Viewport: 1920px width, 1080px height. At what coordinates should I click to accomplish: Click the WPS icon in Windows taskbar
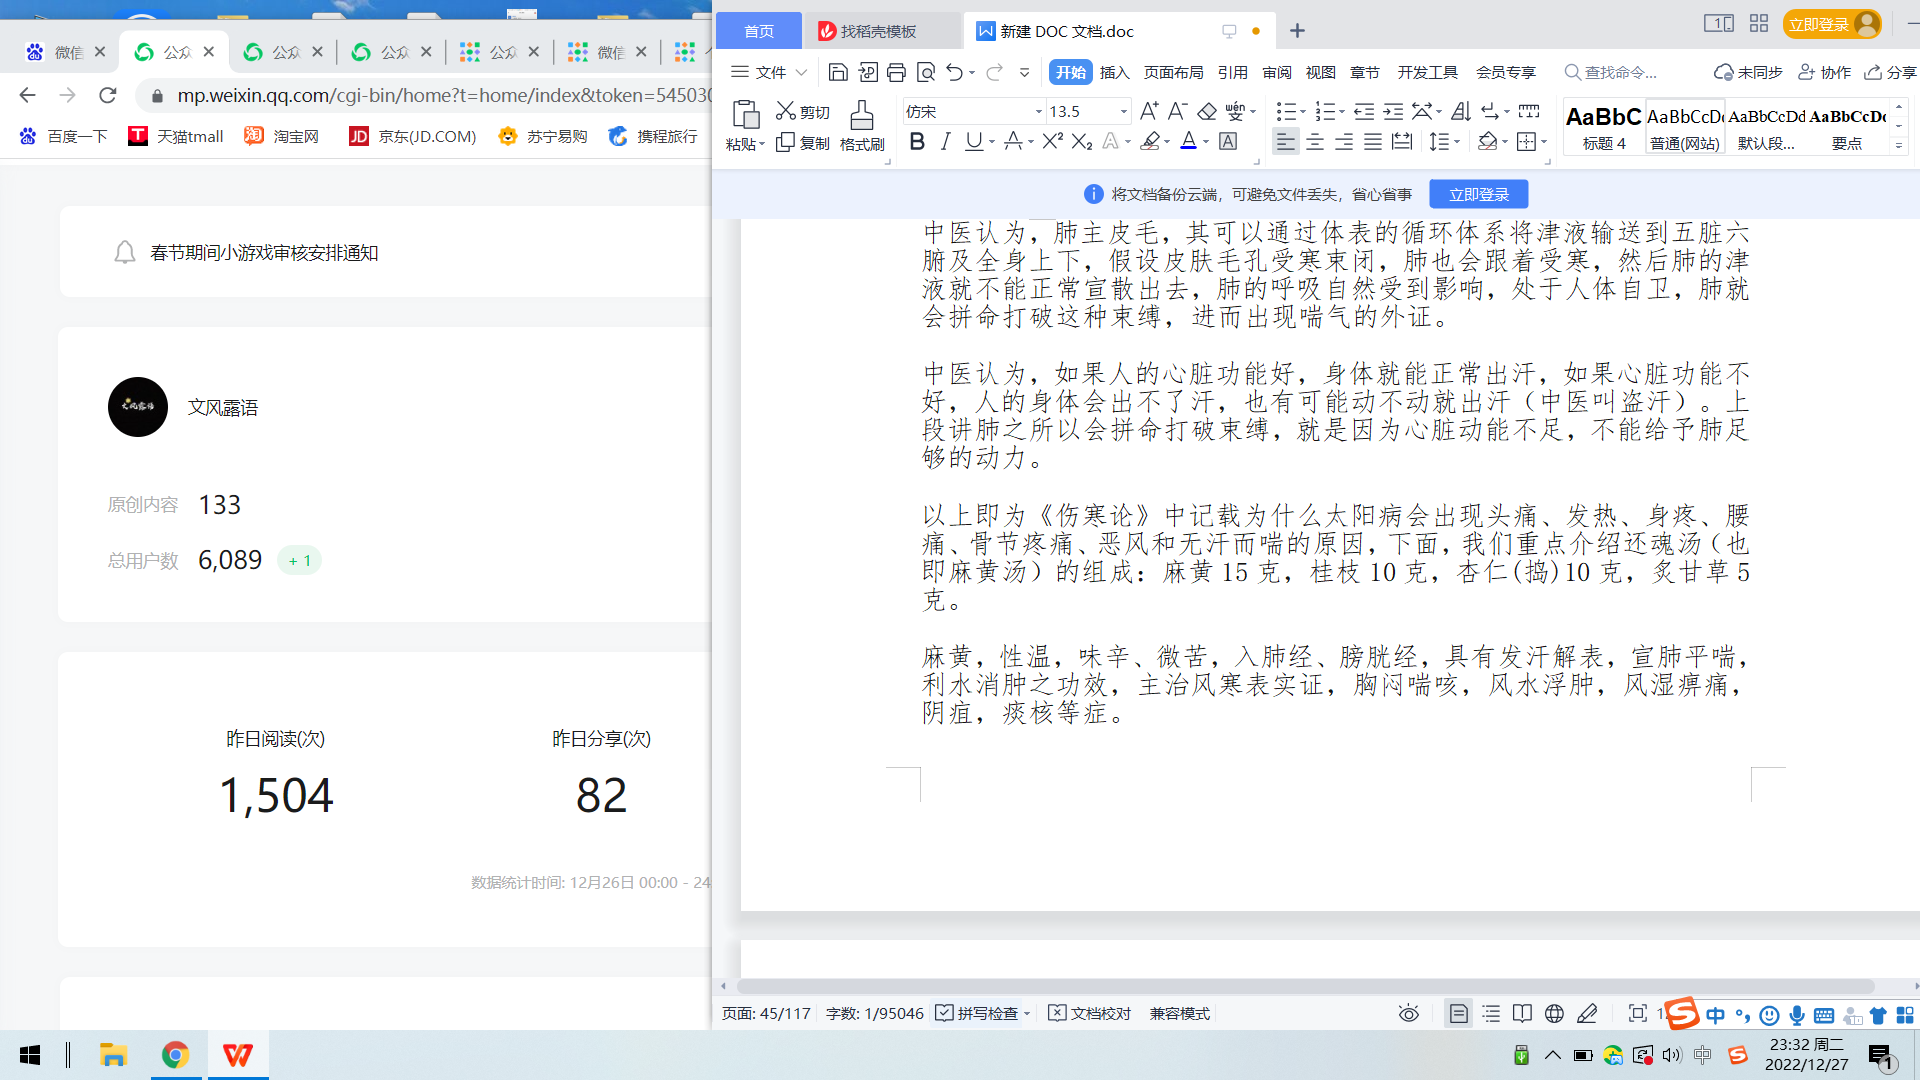point(238,1055)
